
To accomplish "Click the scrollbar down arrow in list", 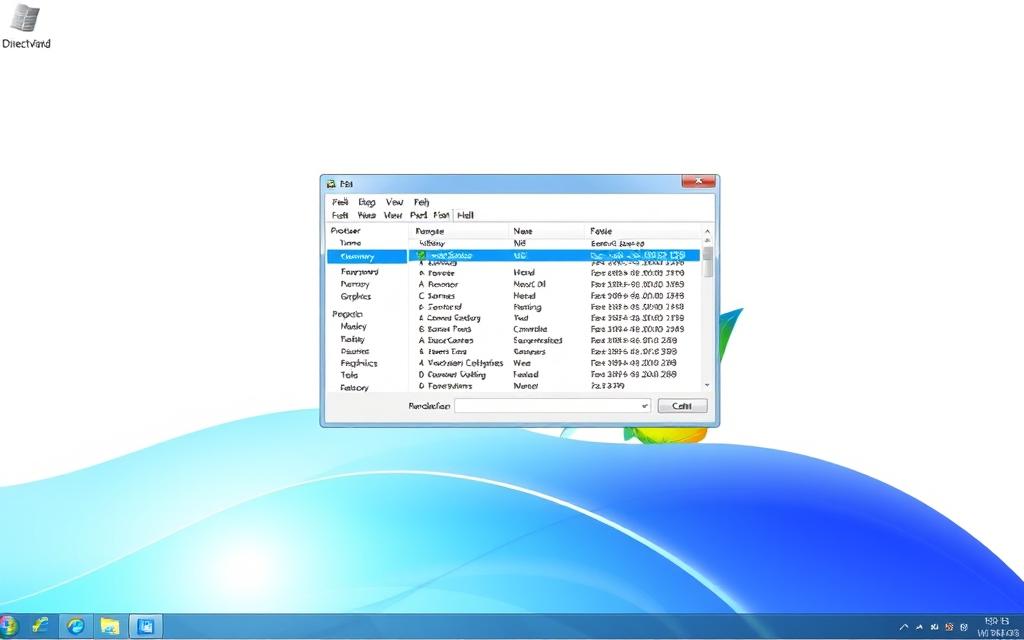I will pyautogui.click(x=708, y=384).
